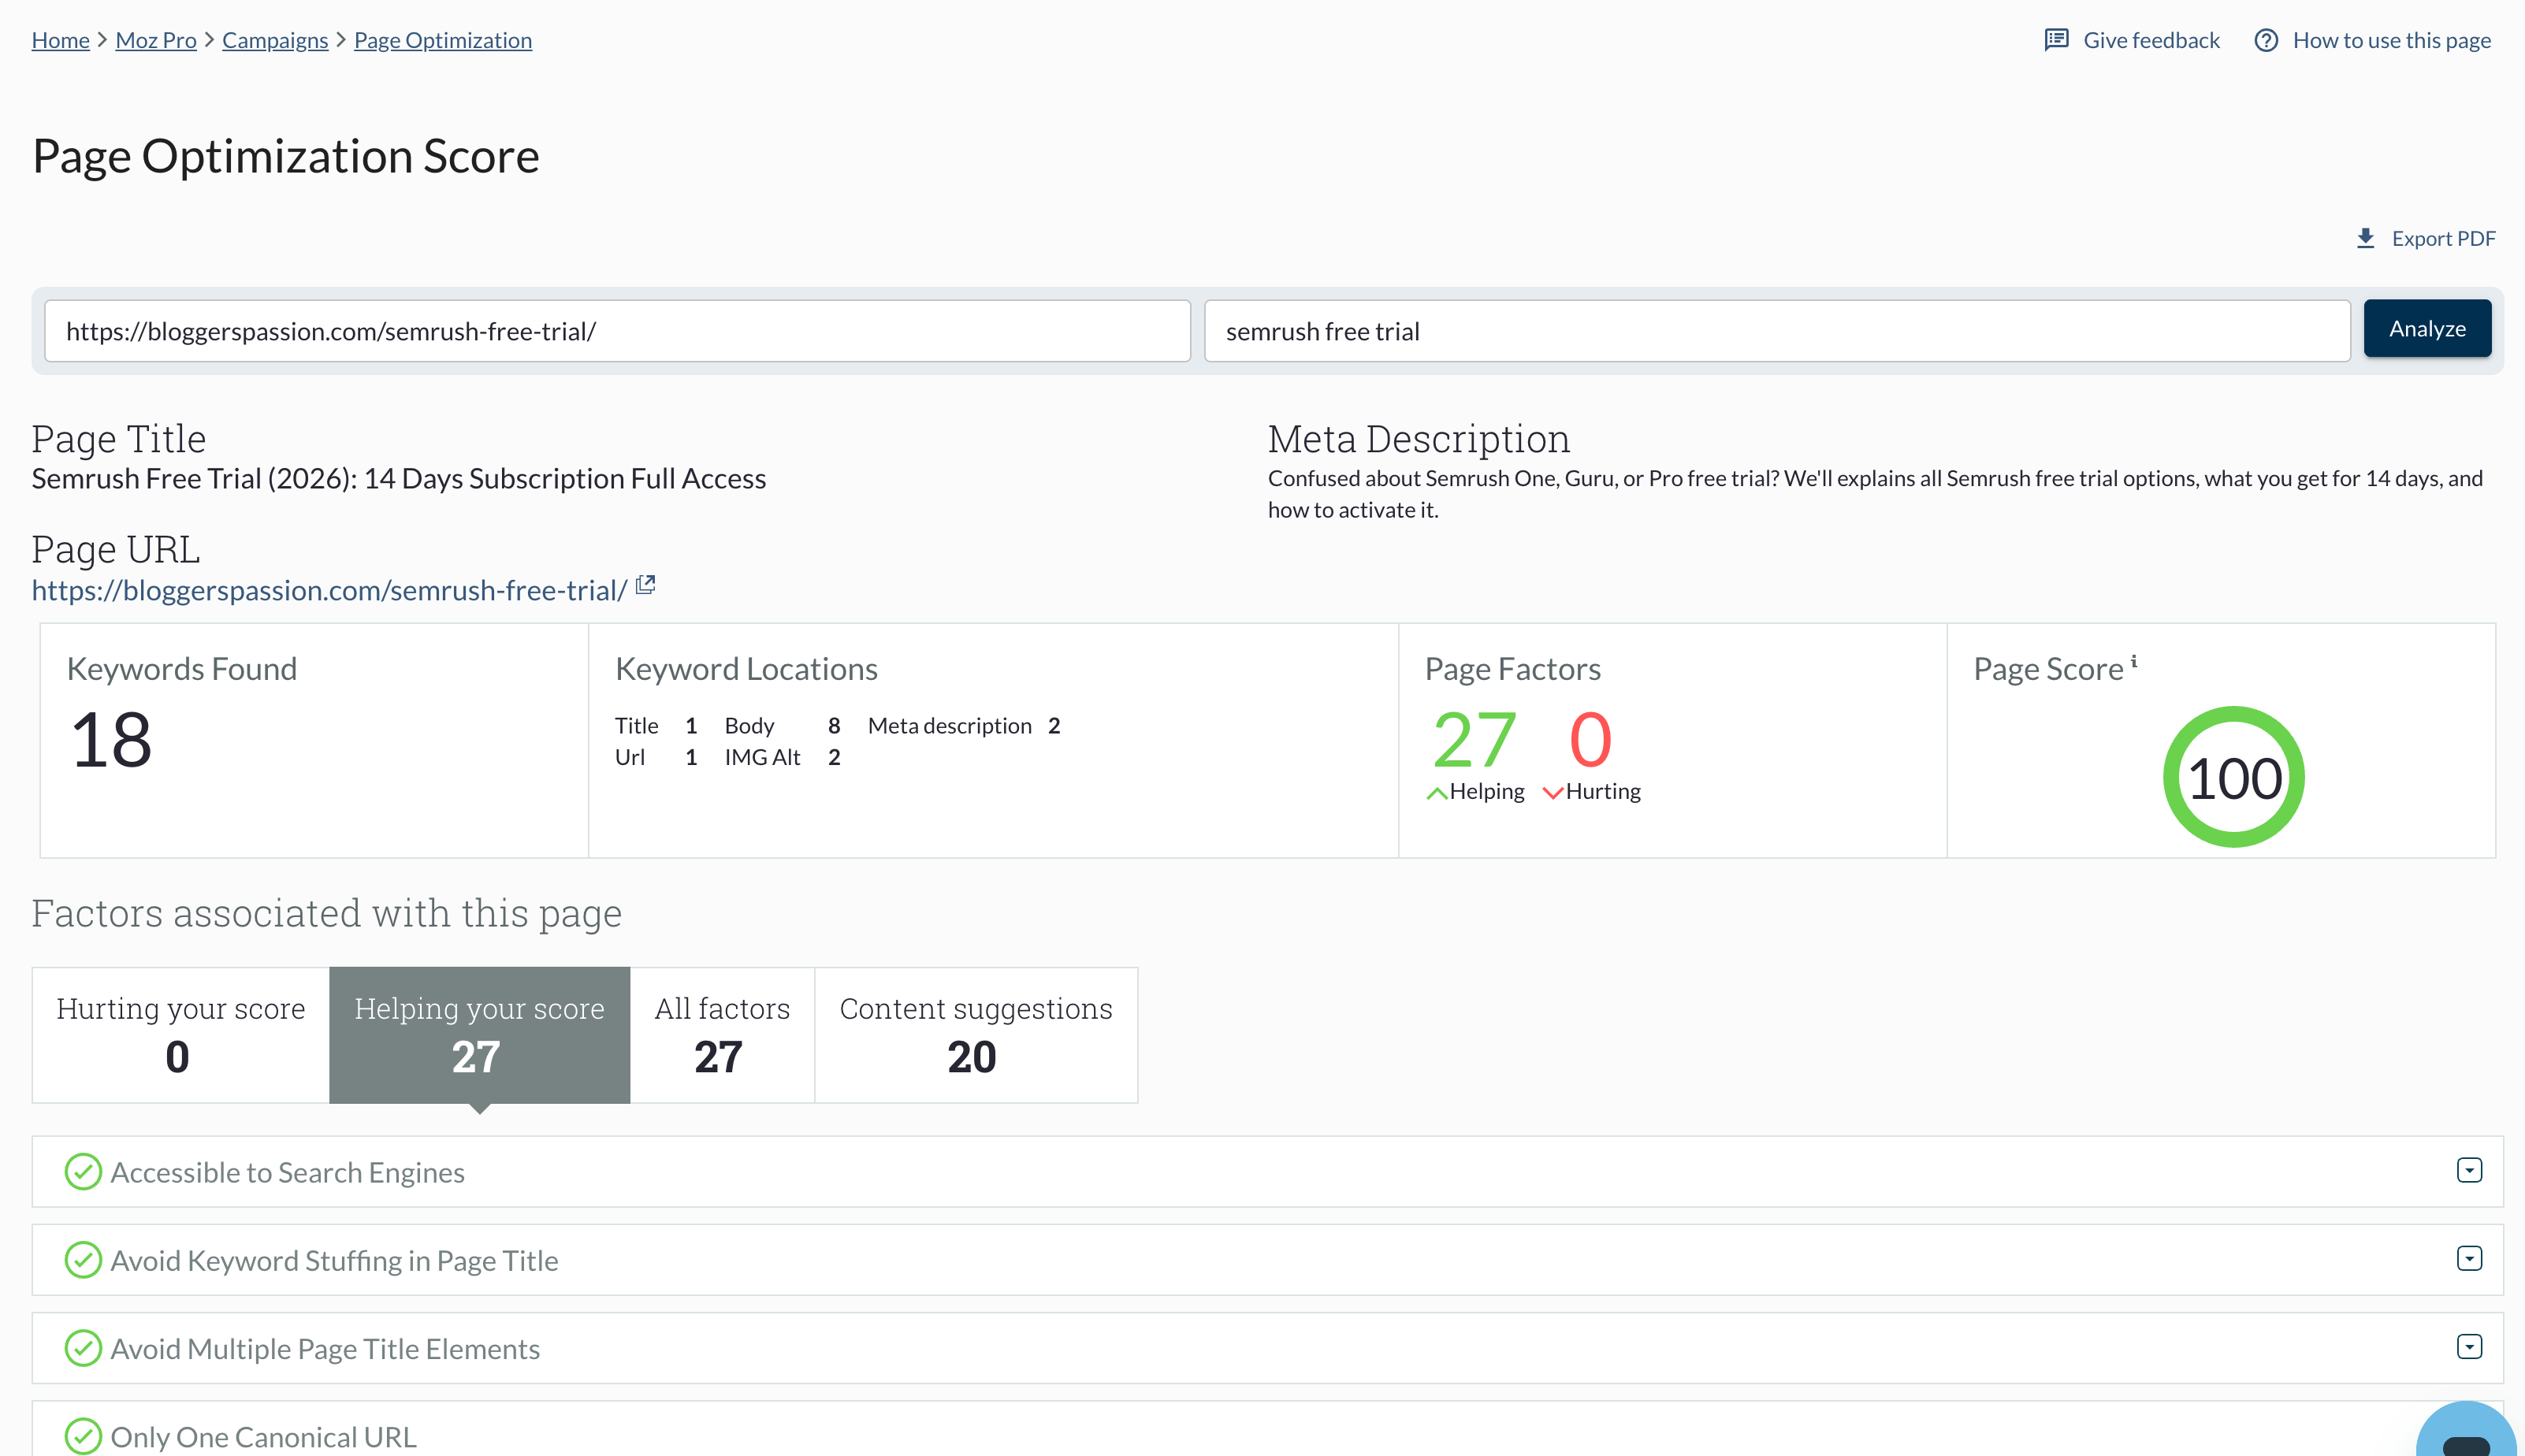Image resolution: width=2525 pixels, height=1456 pixels.
Task: Switch to the All factors tab
Action: click(721, 1034)
